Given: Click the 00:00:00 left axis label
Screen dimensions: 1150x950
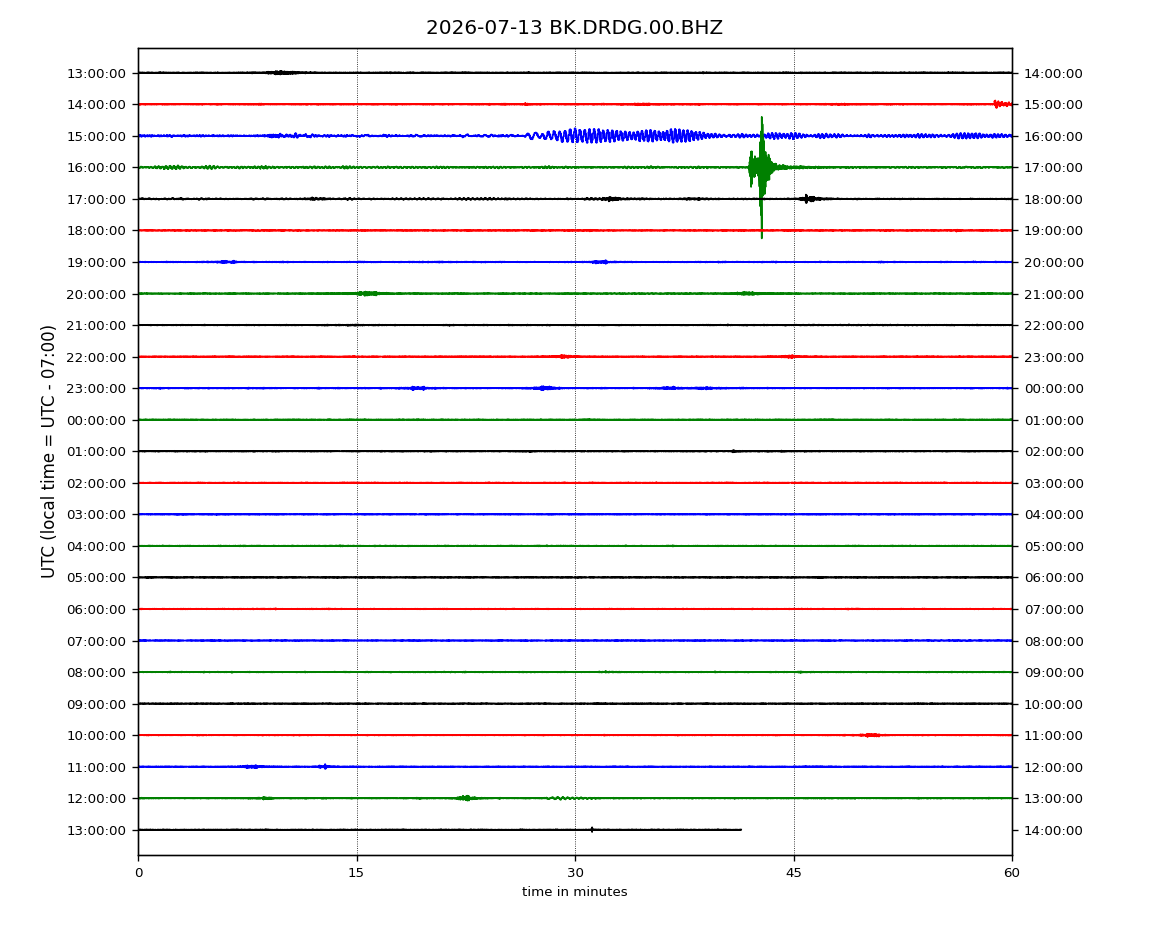Looking at the screenshot, I should pyautogui.click(x=96, y=420).
